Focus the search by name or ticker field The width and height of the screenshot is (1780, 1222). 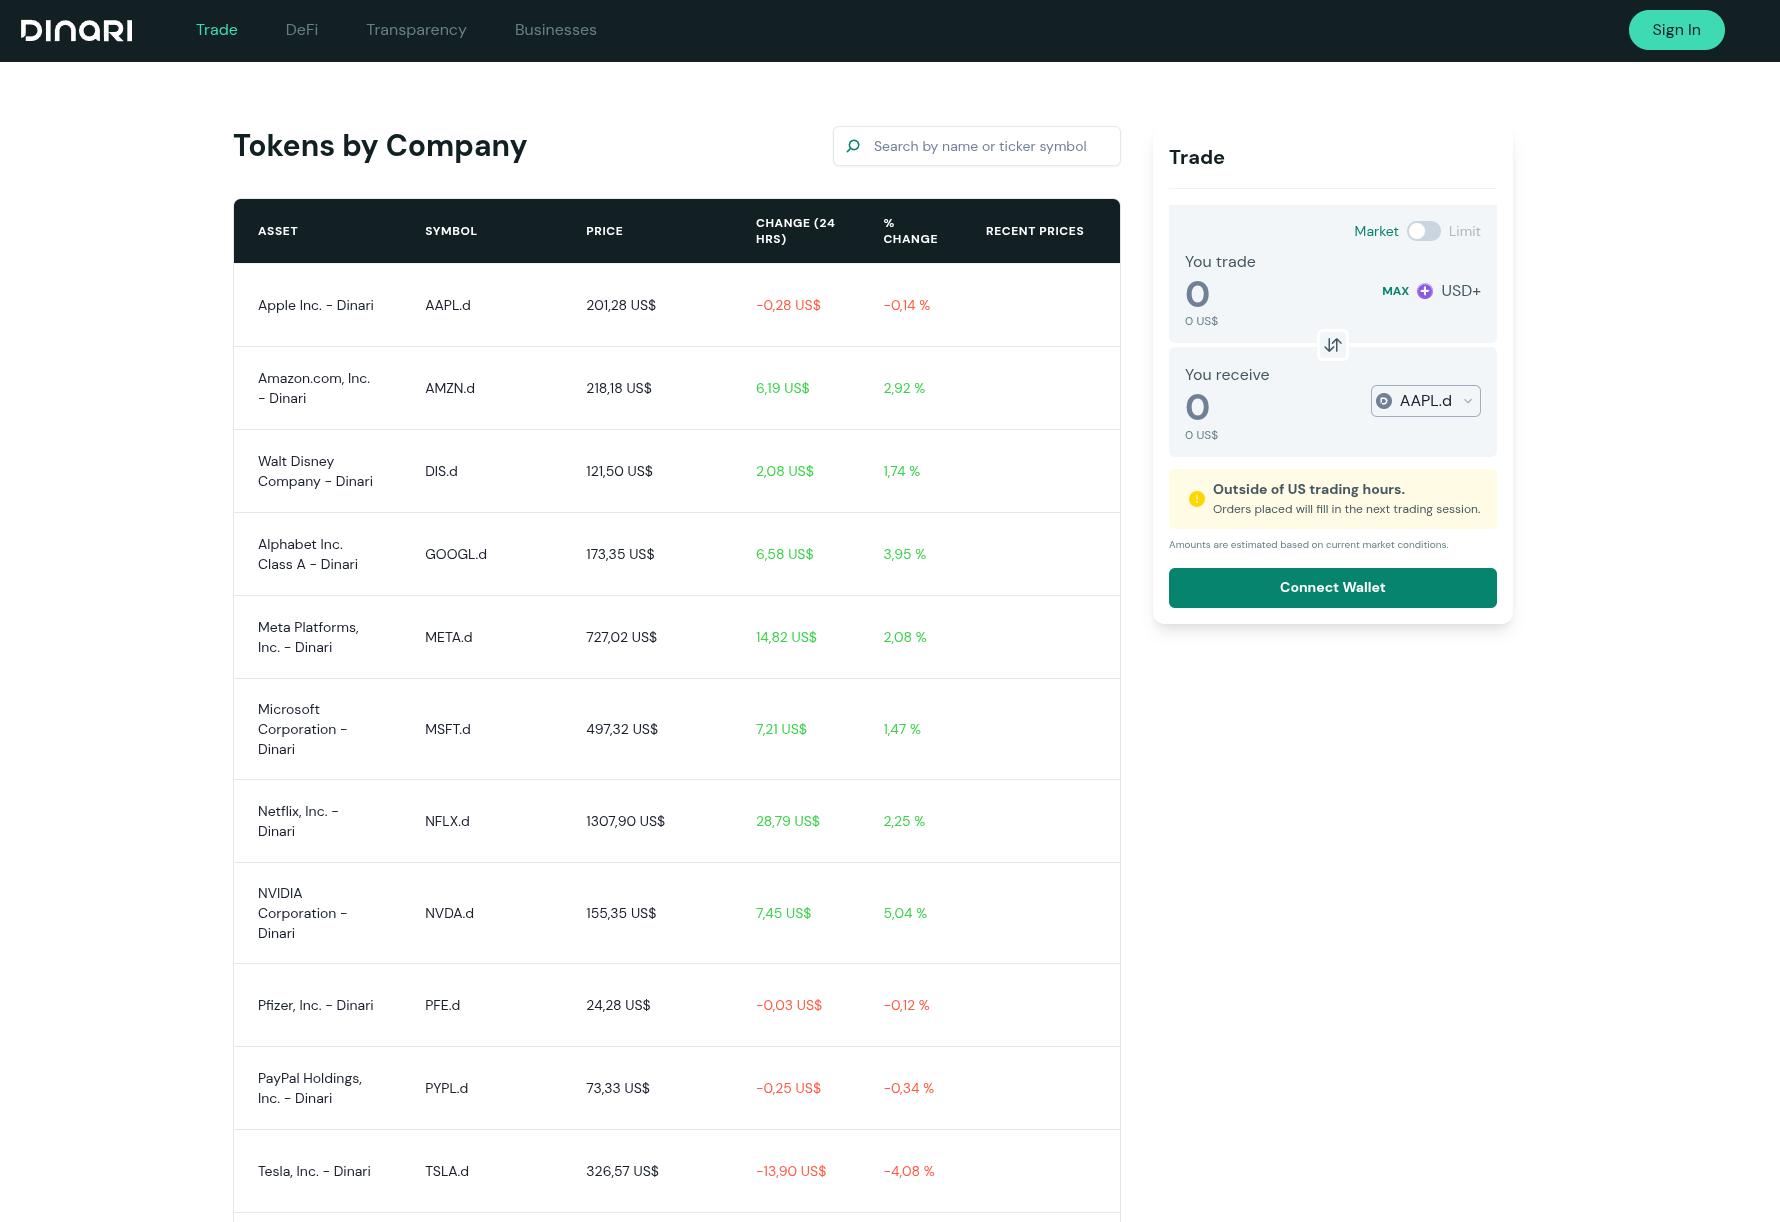pyautogui.click(x=977, y=146)
